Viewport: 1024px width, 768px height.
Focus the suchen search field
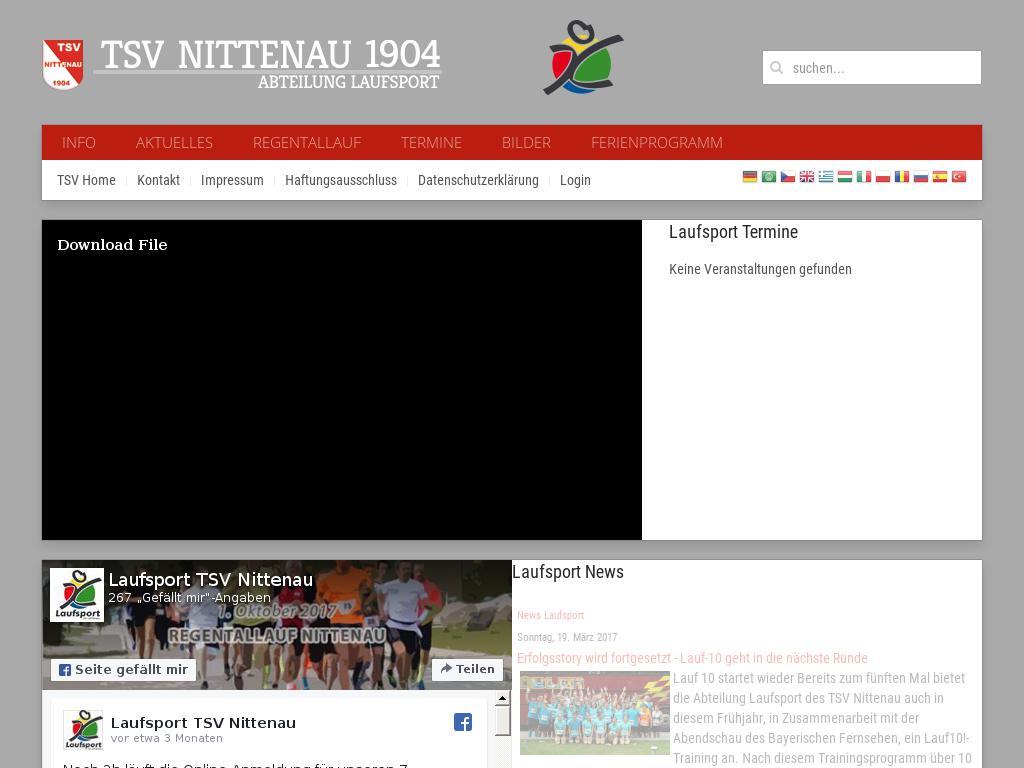tap(872, 67)
